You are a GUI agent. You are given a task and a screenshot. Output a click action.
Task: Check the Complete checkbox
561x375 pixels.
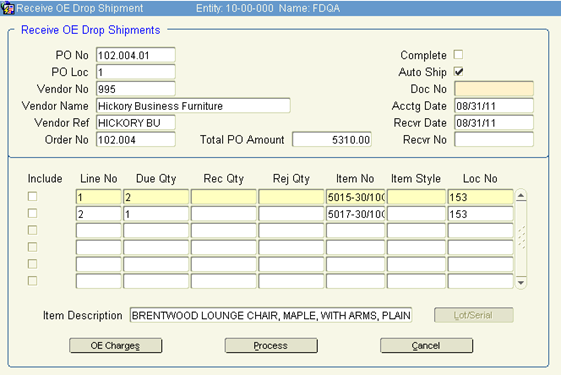[458, 54]
